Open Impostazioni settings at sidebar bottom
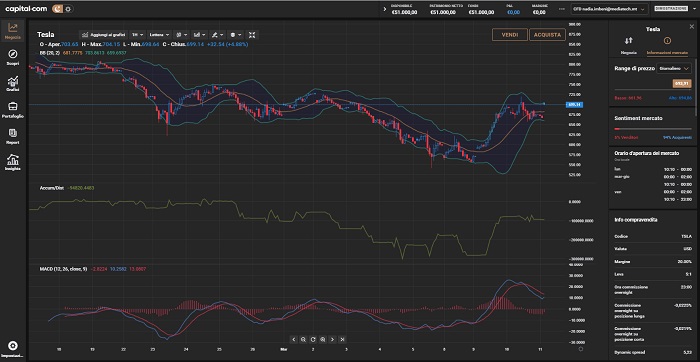 coord(12,349)
